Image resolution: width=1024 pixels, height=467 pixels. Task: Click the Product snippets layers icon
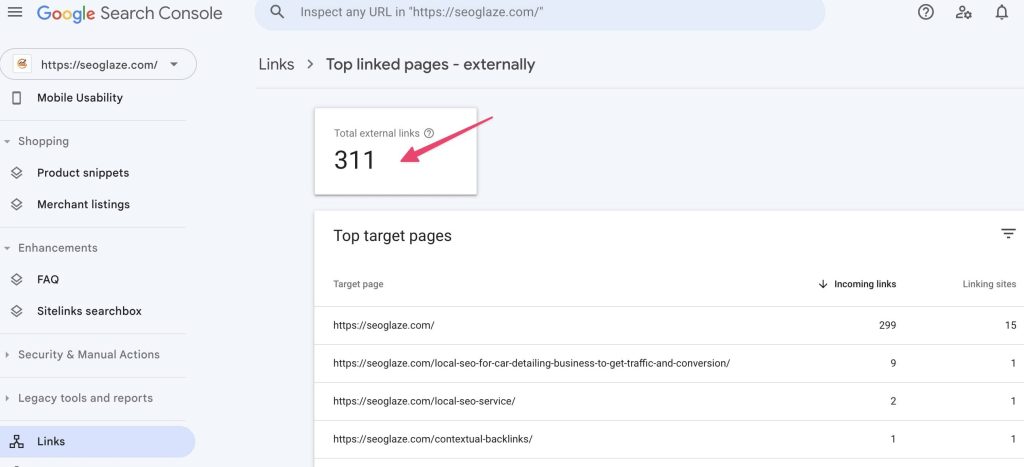17,173
